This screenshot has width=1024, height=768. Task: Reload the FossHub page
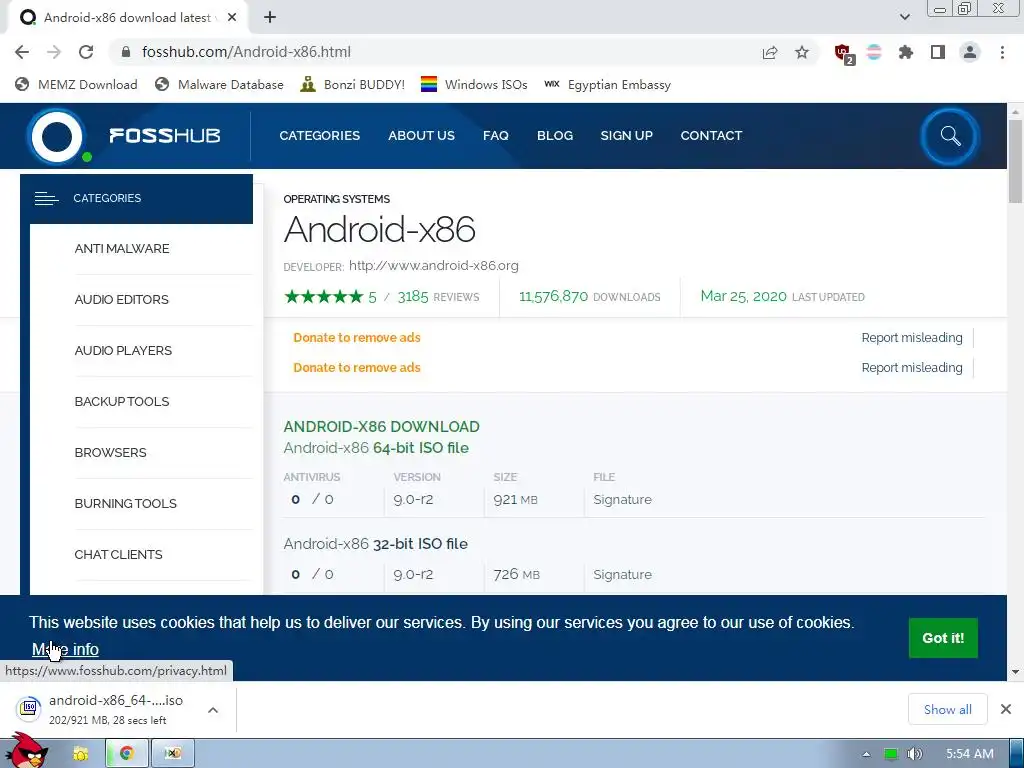86,52
